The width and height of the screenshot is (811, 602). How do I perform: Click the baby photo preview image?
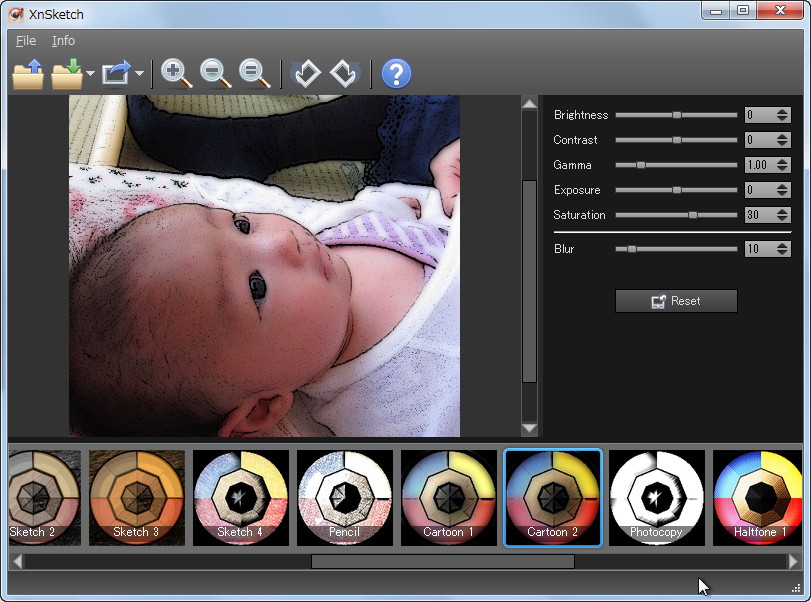[264, 266]
